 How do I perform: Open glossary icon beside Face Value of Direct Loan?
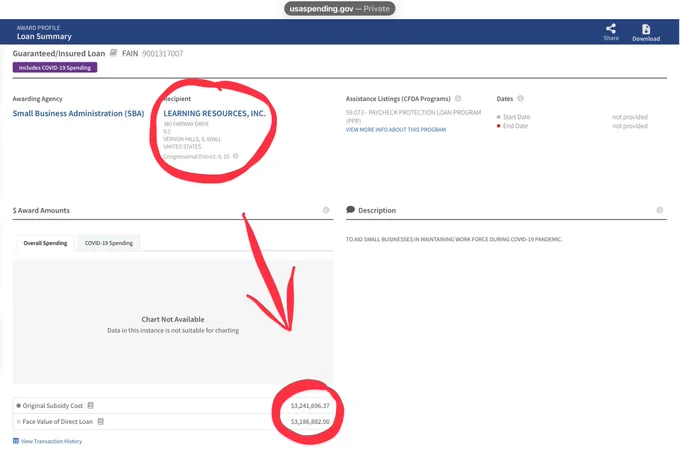pyautogui.click(x=101, y=421)
